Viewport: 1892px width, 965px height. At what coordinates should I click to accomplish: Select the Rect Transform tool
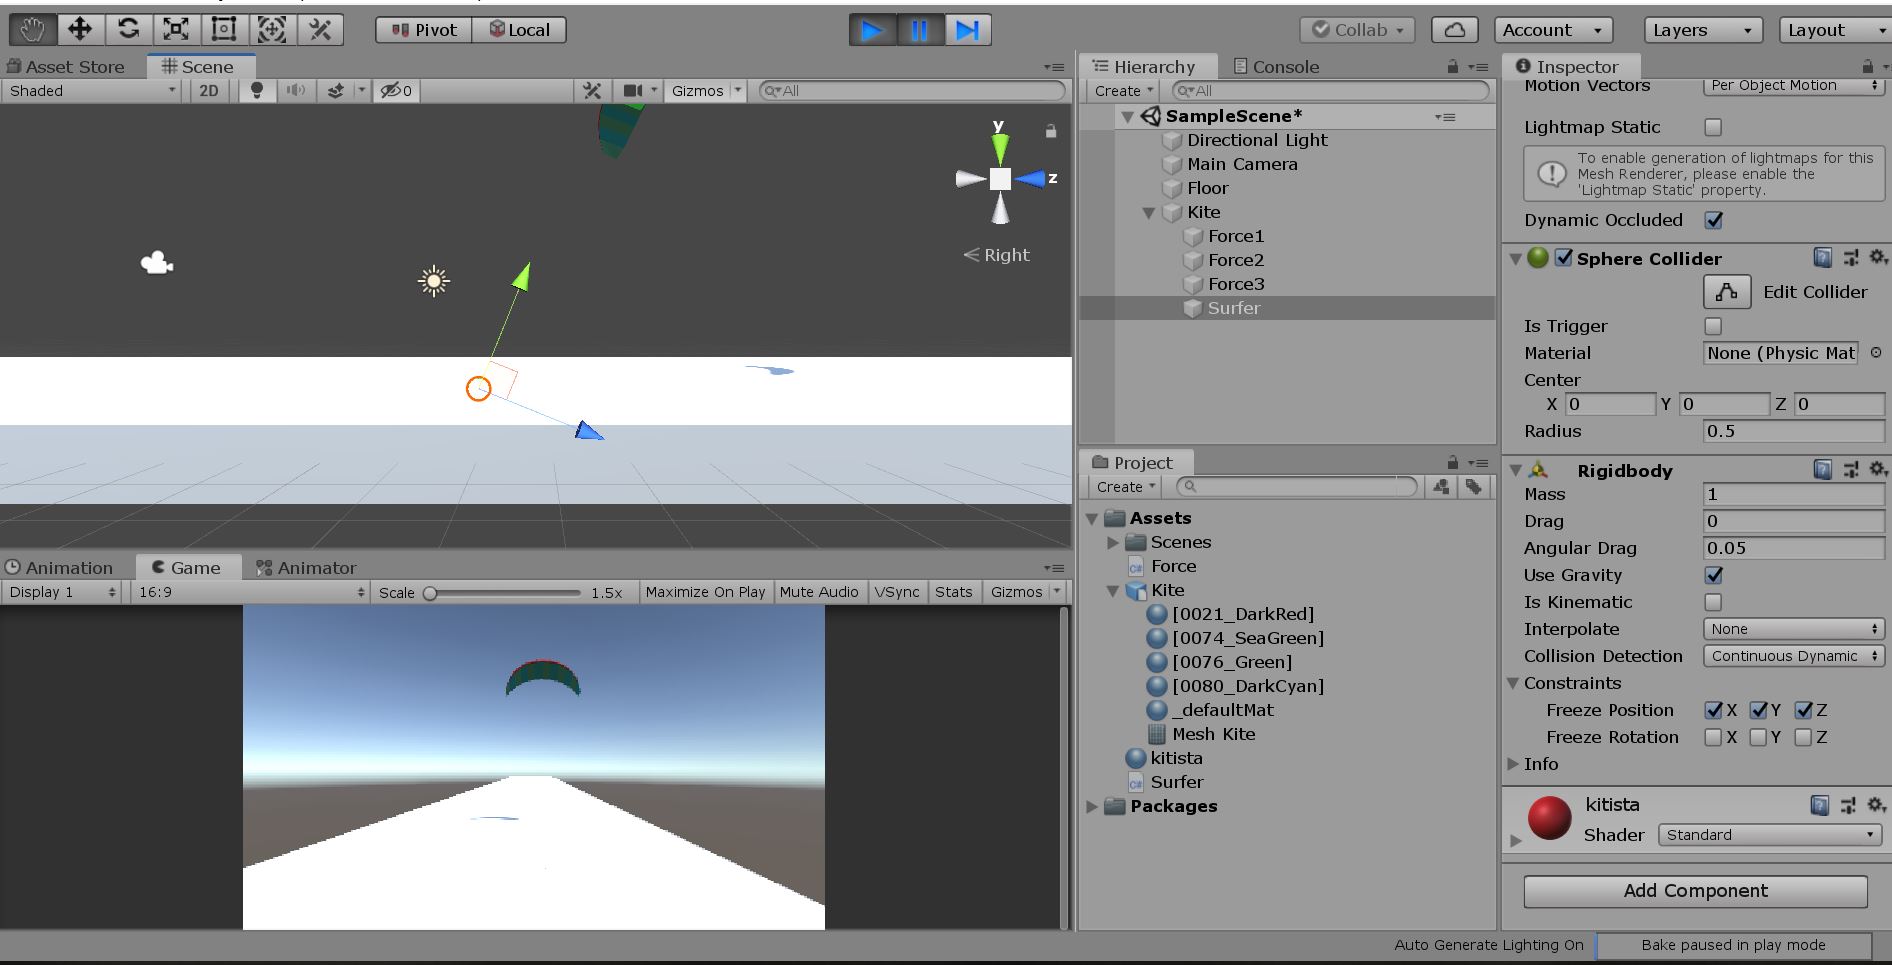[x=224, y=30]
